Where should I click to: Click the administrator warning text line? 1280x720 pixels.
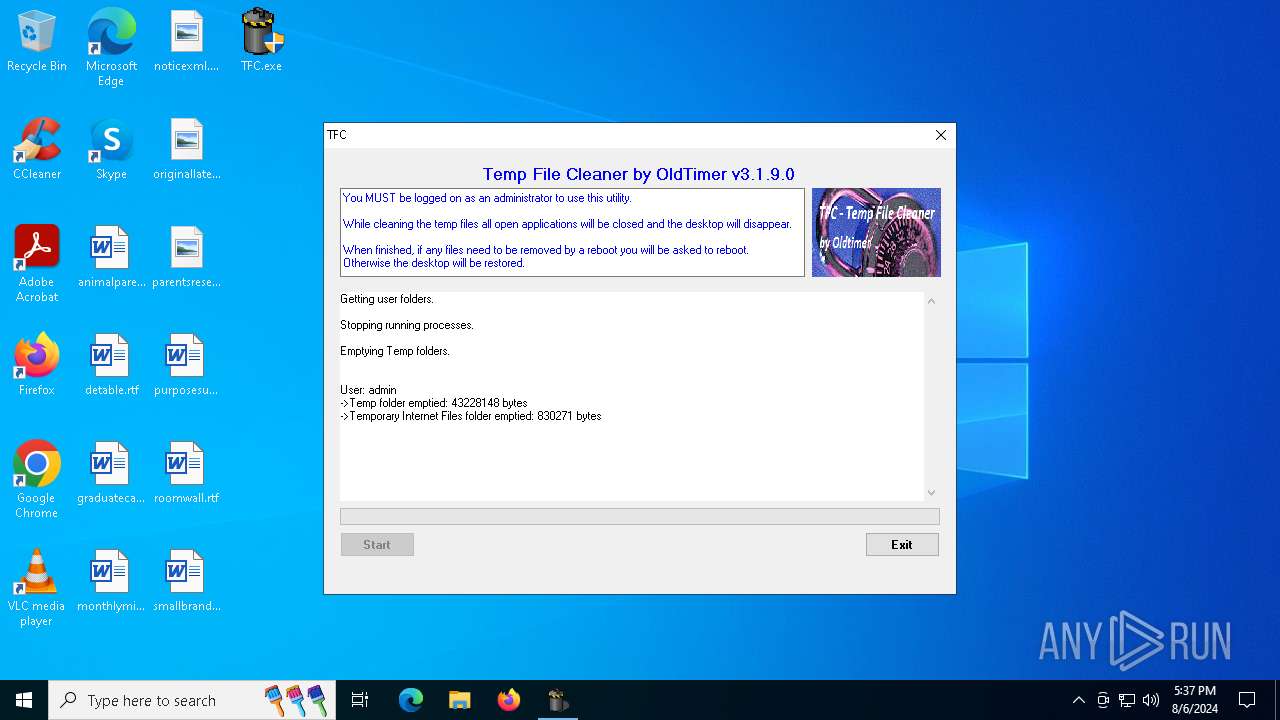pos(487,198)
